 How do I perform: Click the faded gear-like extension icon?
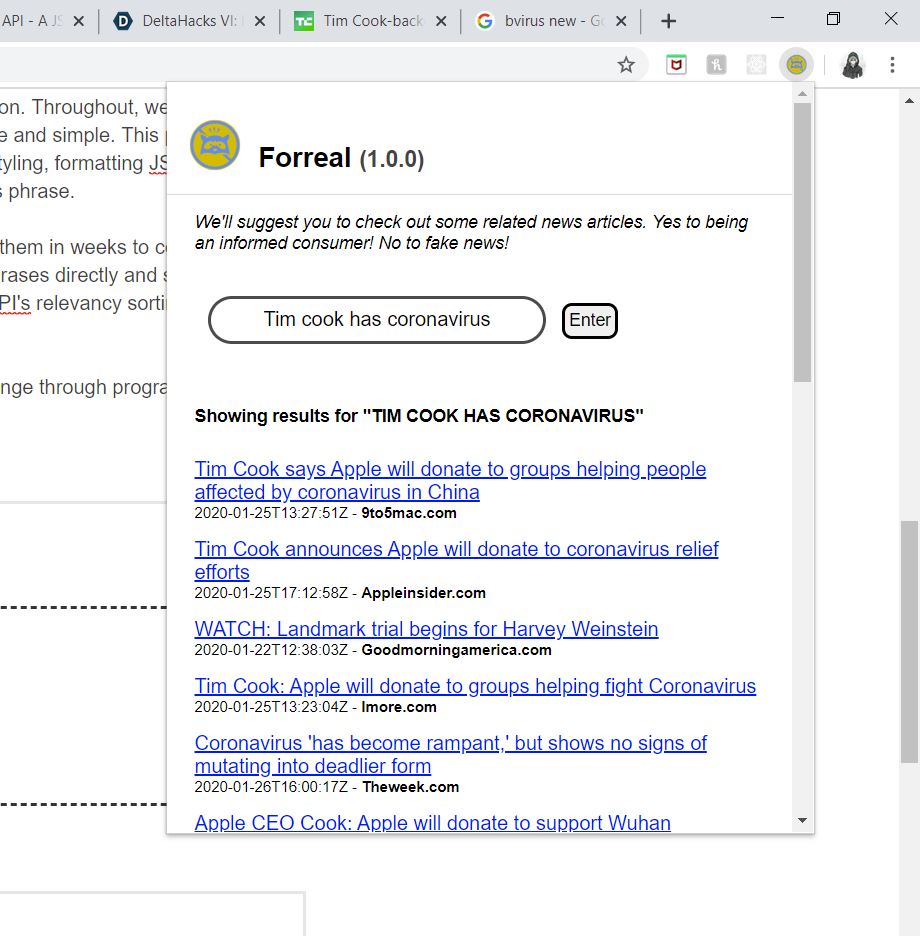point(756,64)
